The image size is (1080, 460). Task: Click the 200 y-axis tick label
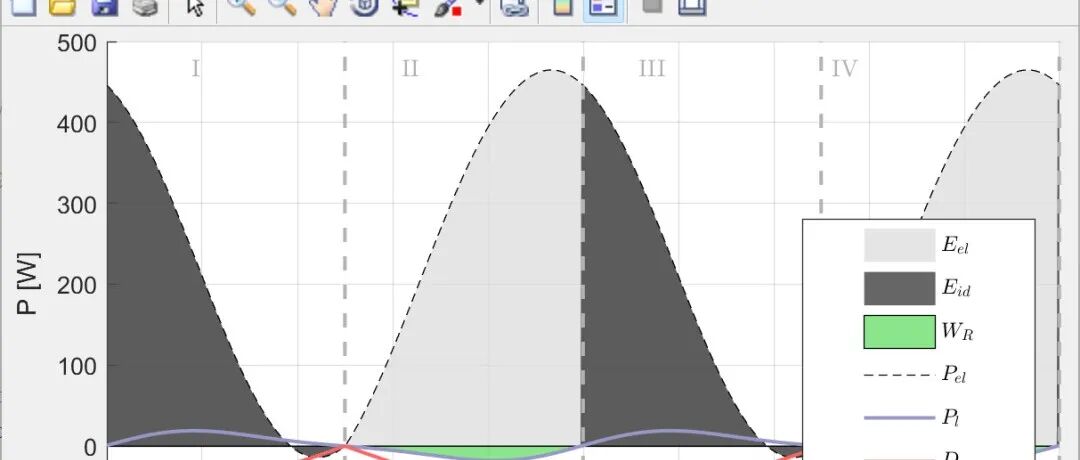click(75, 284)
